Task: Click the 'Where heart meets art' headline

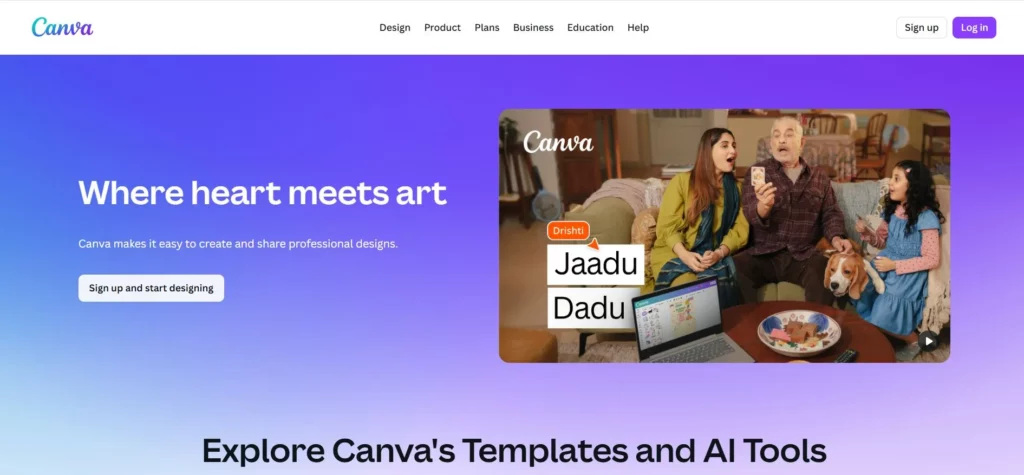Action: [263, 192]
